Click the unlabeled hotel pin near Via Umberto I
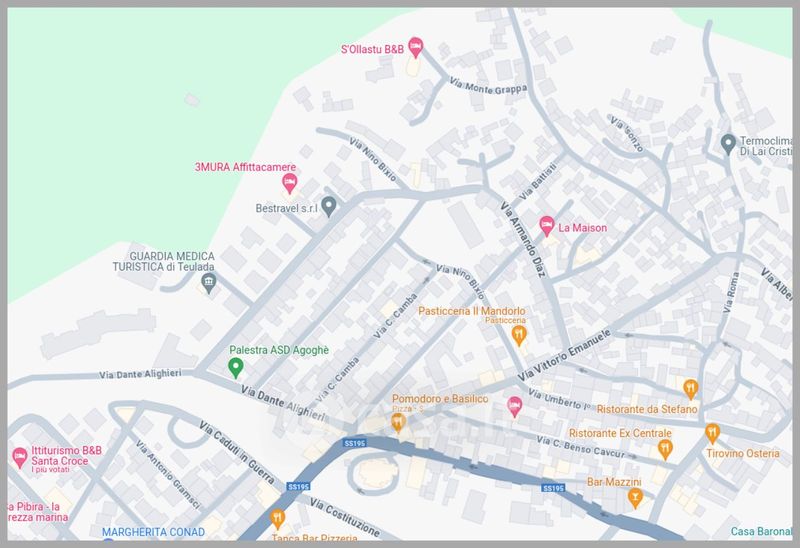800x548 pixels. click(x=515, y=405)
